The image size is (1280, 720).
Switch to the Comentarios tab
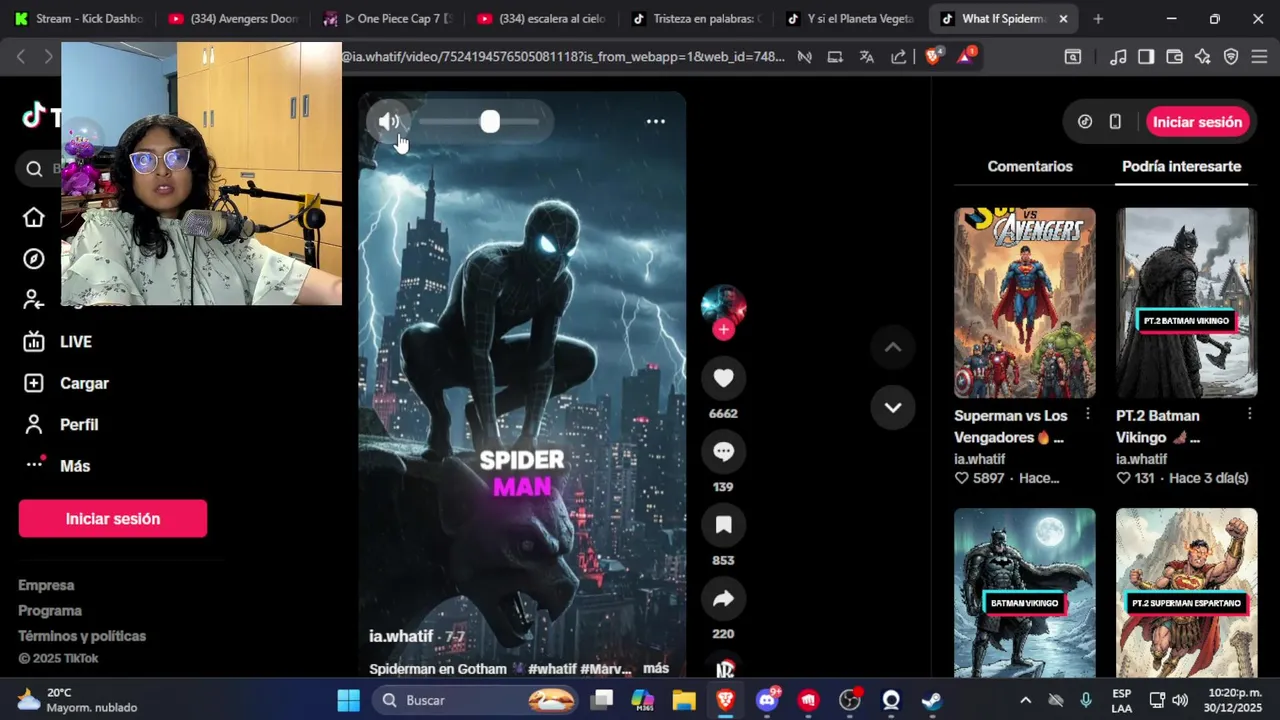coord(1030,167)
